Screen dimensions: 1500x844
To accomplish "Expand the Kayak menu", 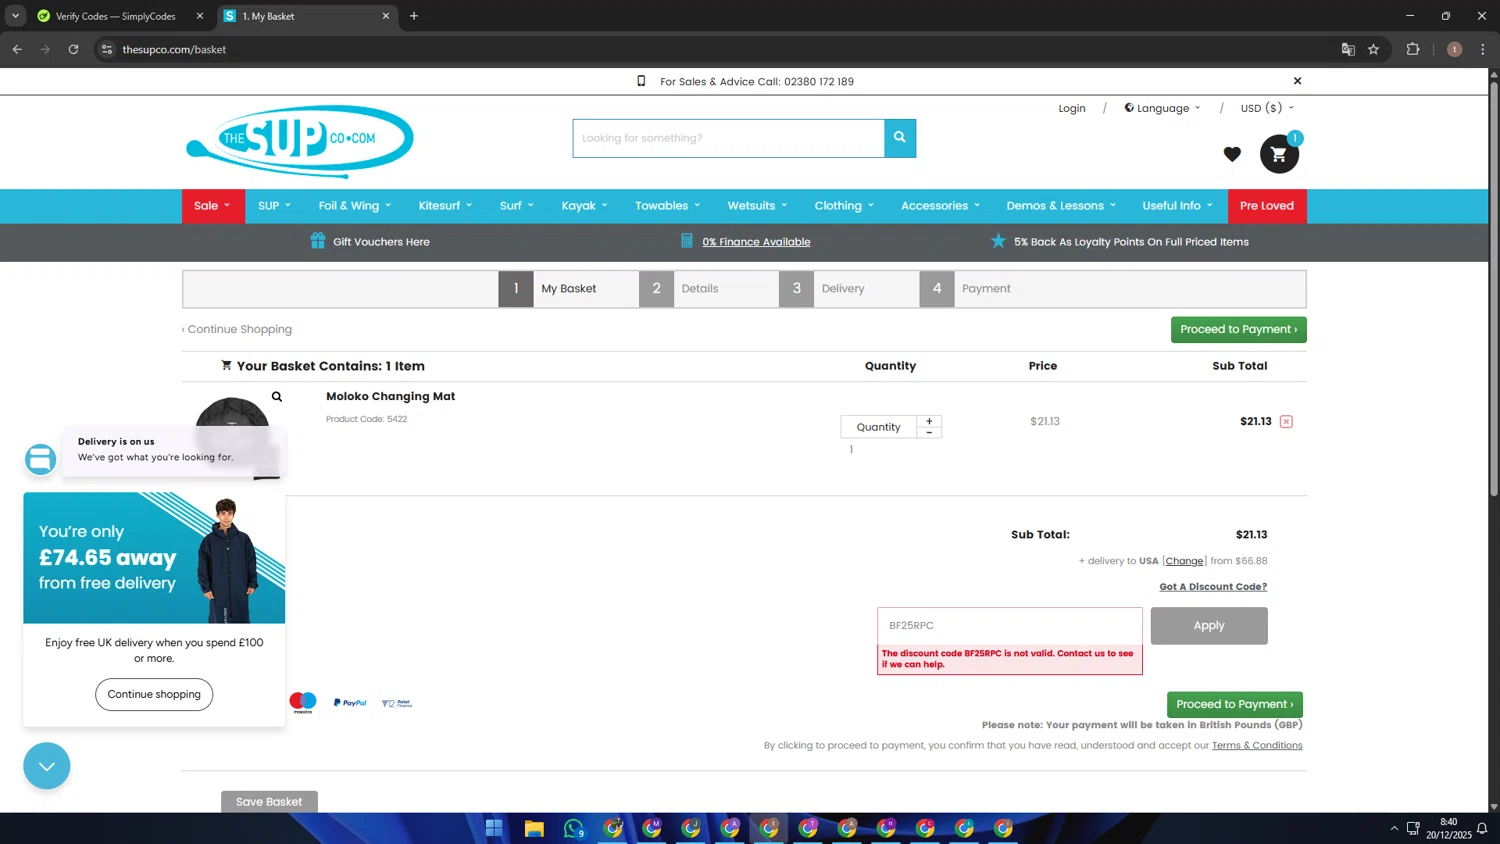I will tap(585, 206).
